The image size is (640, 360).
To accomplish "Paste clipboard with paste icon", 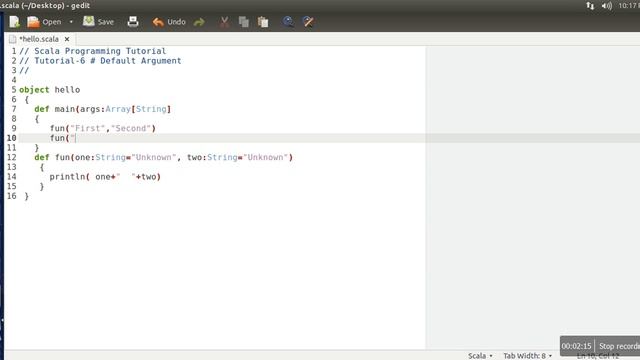I will [x=263, y=22].
